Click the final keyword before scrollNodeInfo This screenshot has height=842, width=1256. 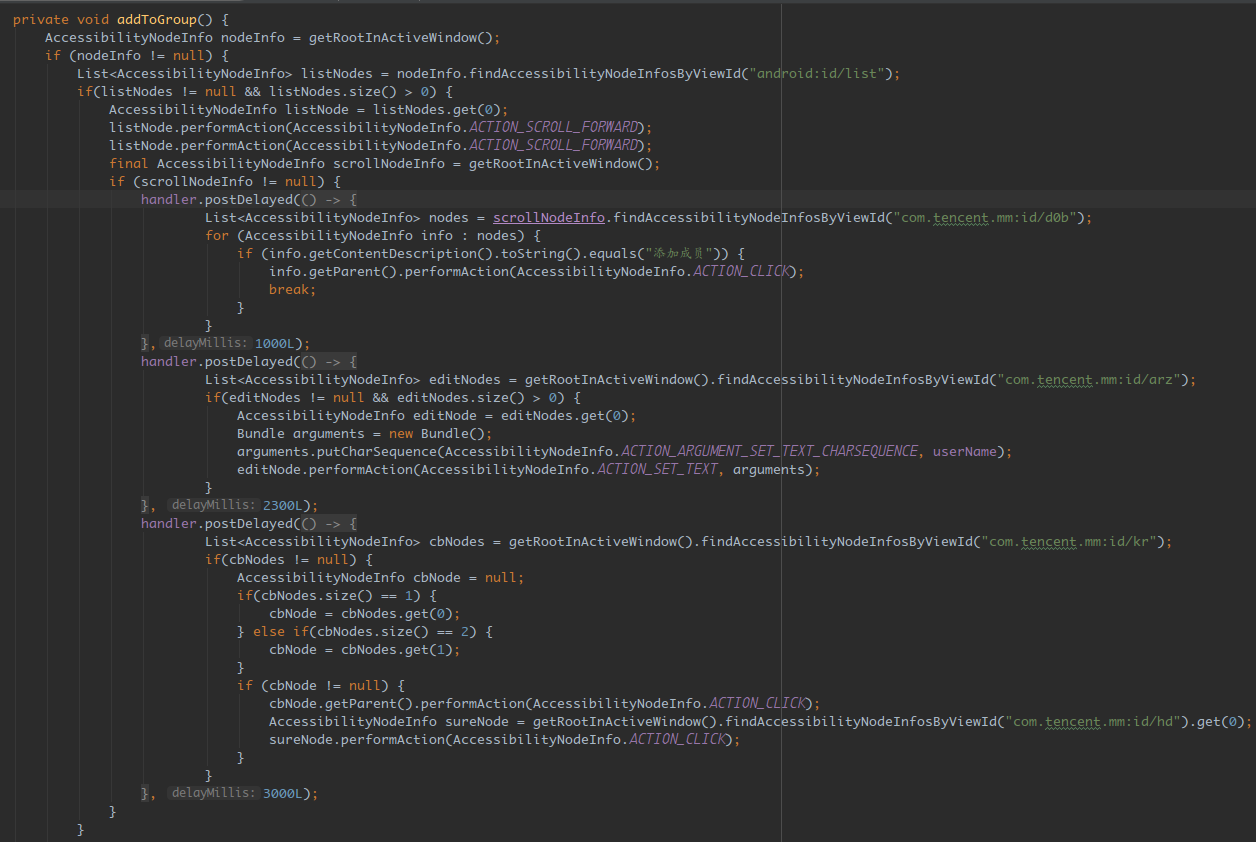click(128, 163)
